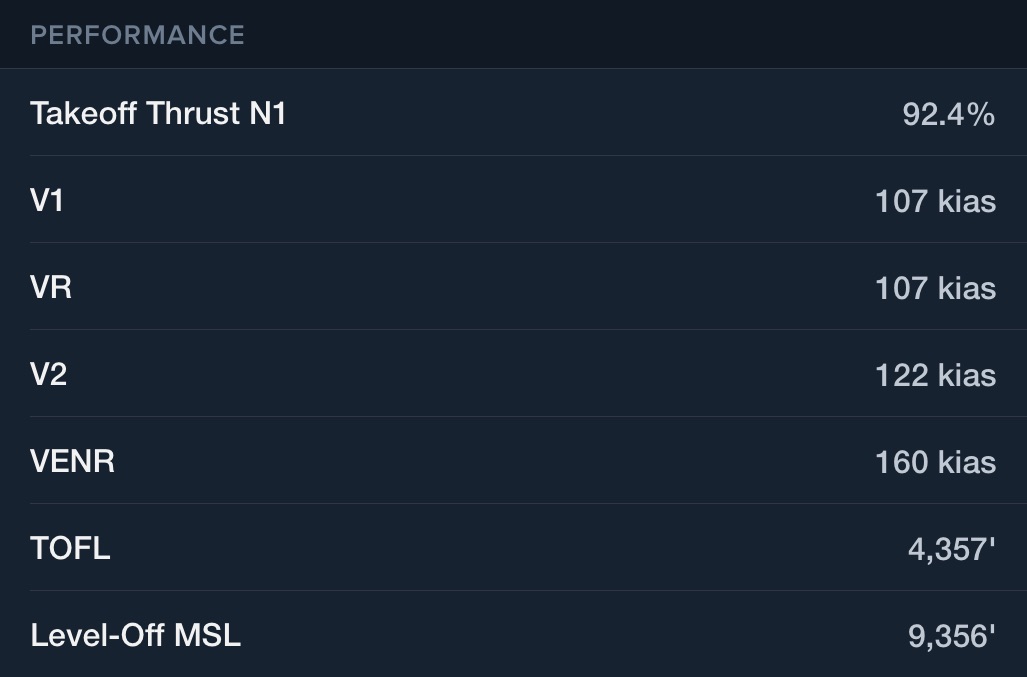Select the Level-Off MSL row label
The width and height of the screenshot is (1027, 677).
(x=136, y=636)
